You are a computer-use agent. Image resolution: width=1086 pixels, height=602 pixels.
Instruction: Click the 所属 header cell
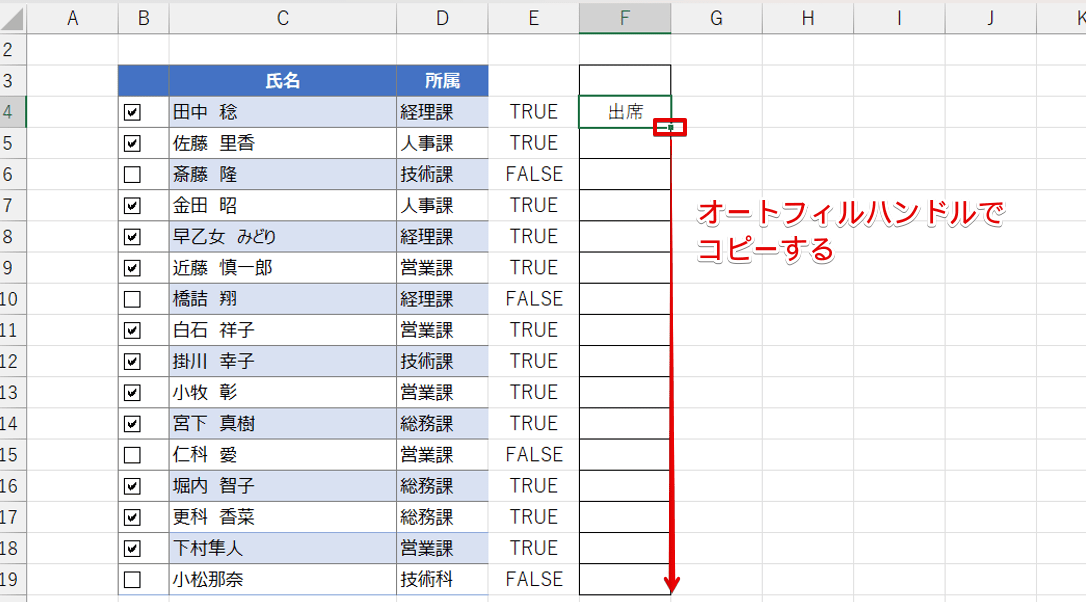click(x=442, y=81)
